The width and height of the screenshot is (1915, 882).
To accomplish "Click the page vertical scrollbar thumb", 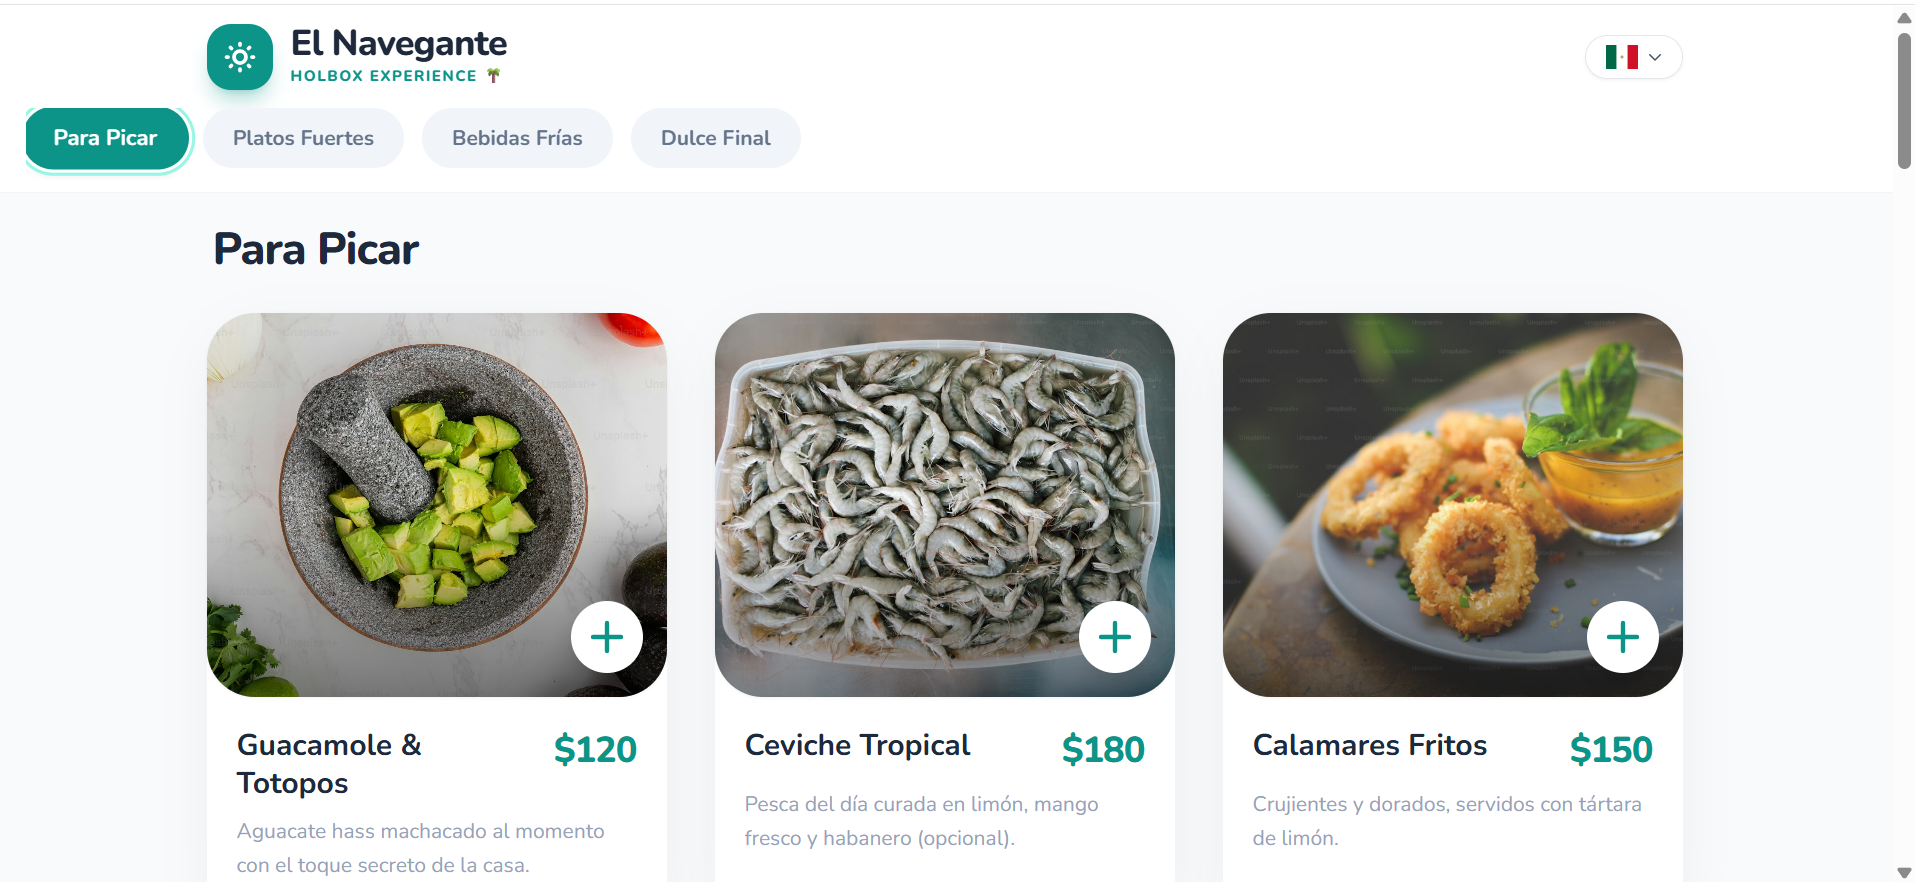I will (x=1904, y=100).
